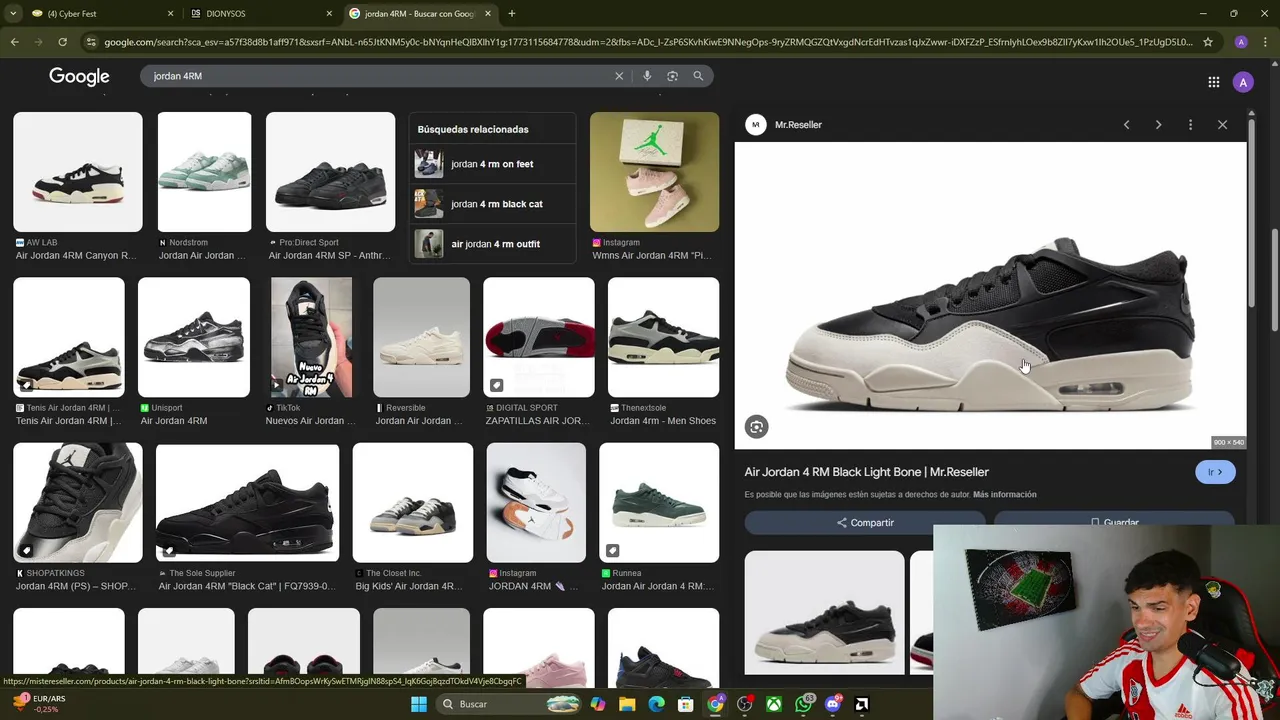Click the Google search magnifier button
The image size is (1280, 720).
698,76
